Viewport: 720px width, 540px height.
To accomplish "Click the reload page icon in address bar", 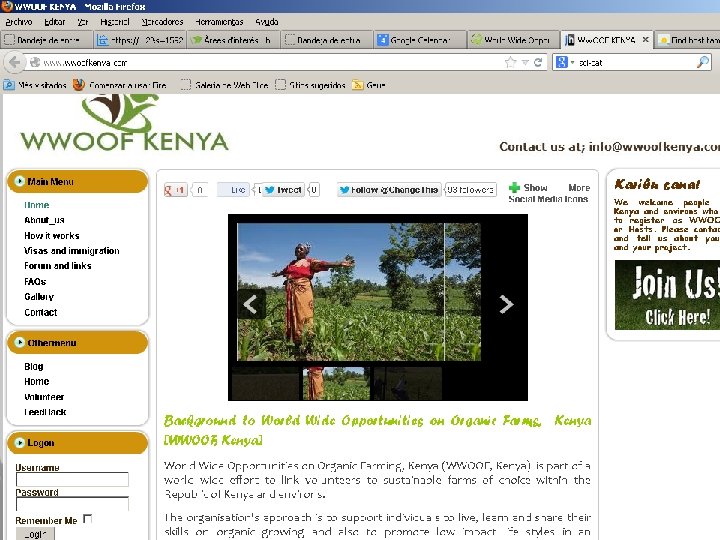I will [538, 62].
